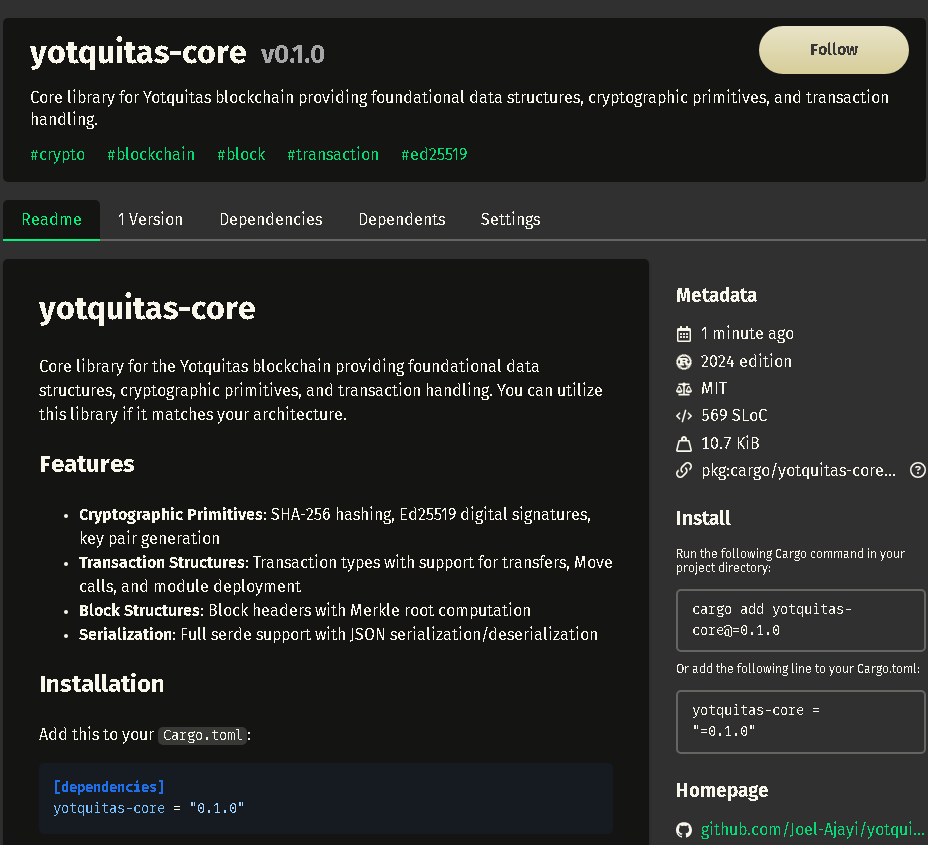The height and width of the screenshot is (845, 928).
Task: Click the Installation heading
Action: 102,684
